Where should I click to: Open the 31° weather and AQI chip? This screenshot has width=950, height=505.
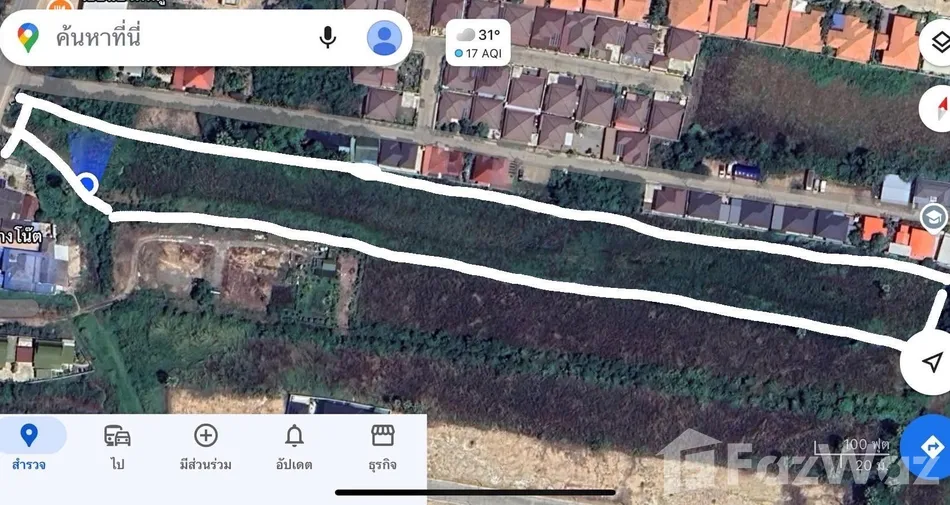click(478, 42)
